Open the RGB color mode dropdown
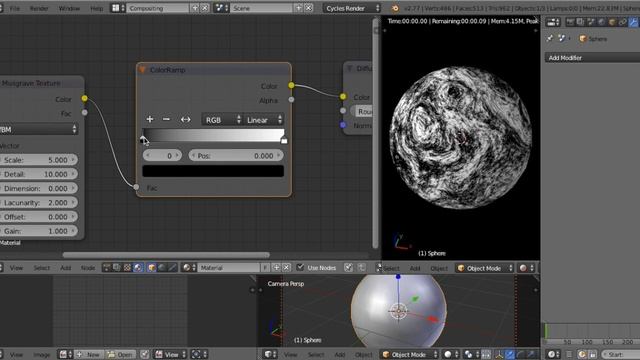Viewport: 640px width, 360px height. coord(222,120)
